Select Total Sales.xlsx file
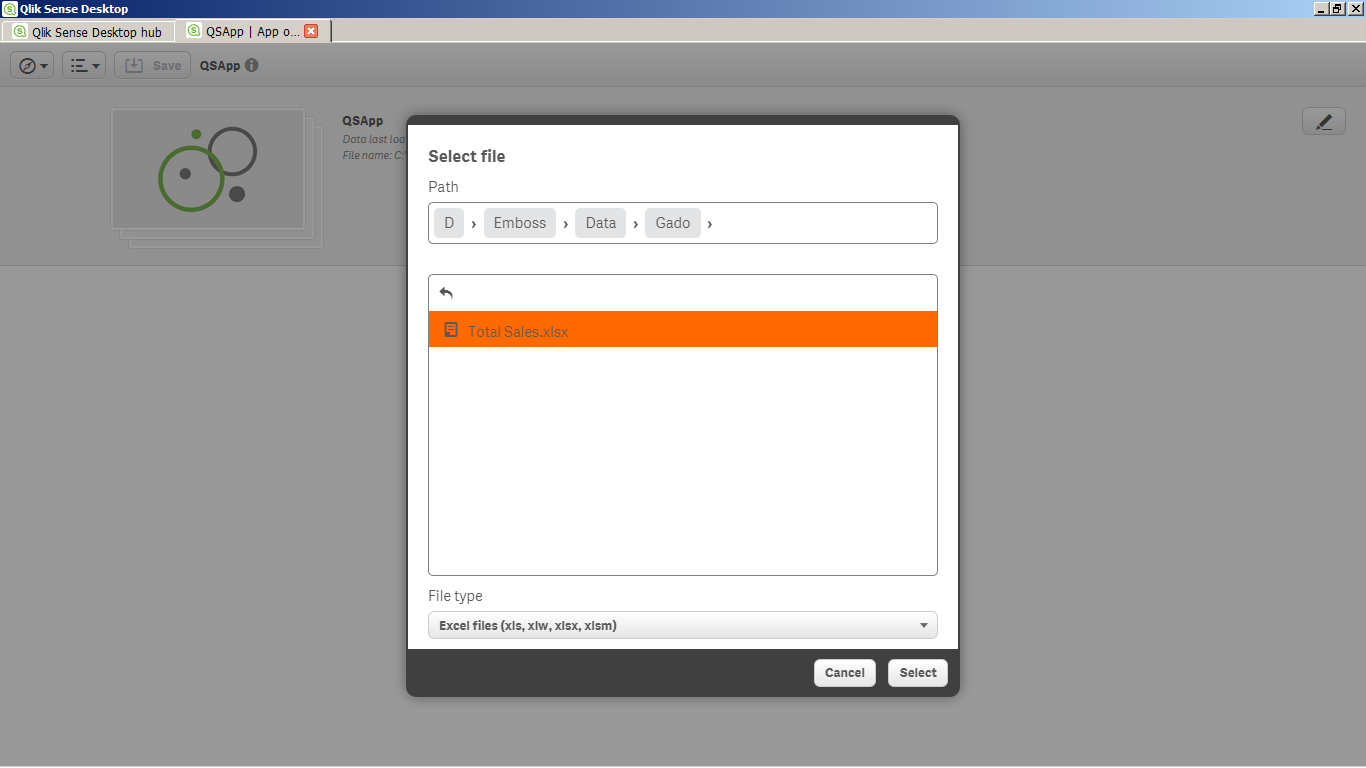This screenshot has height=768, width=1366. 683,329
